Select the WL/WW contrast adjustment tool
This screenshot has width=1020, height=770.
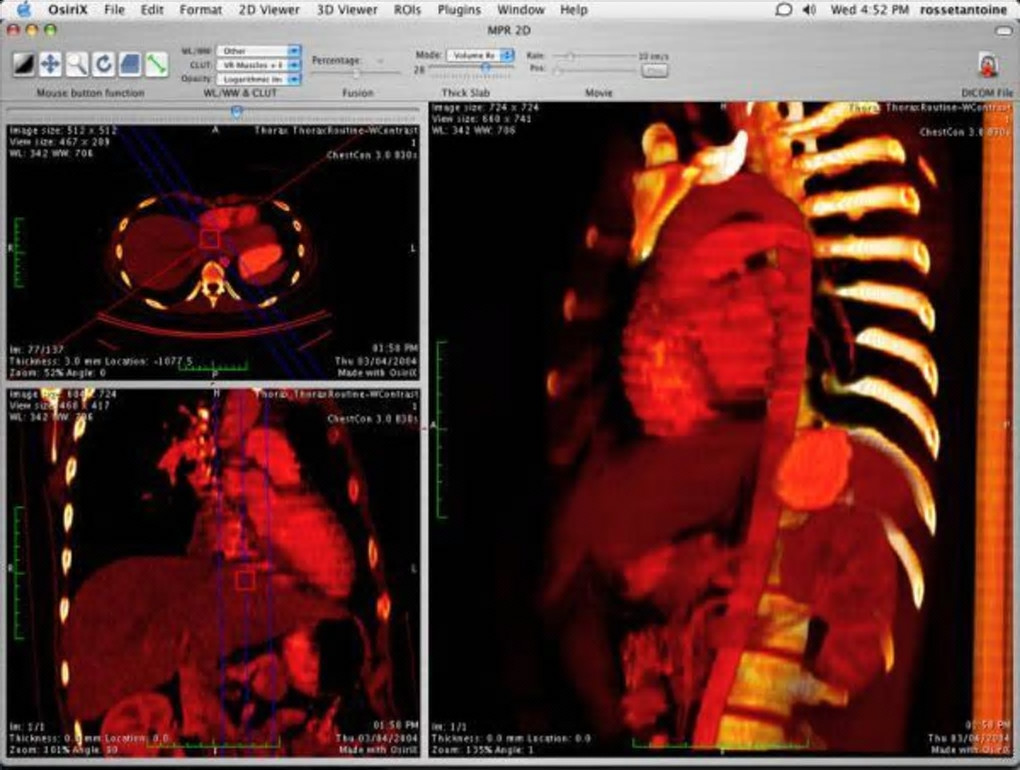pos(23,64)
